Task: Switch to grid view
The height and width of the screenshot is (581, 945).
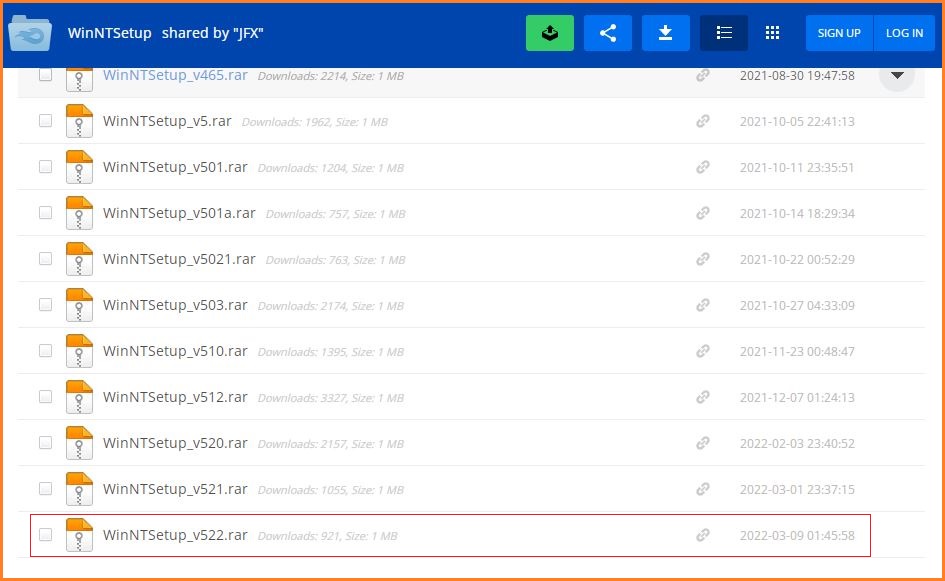Action: 772,33
